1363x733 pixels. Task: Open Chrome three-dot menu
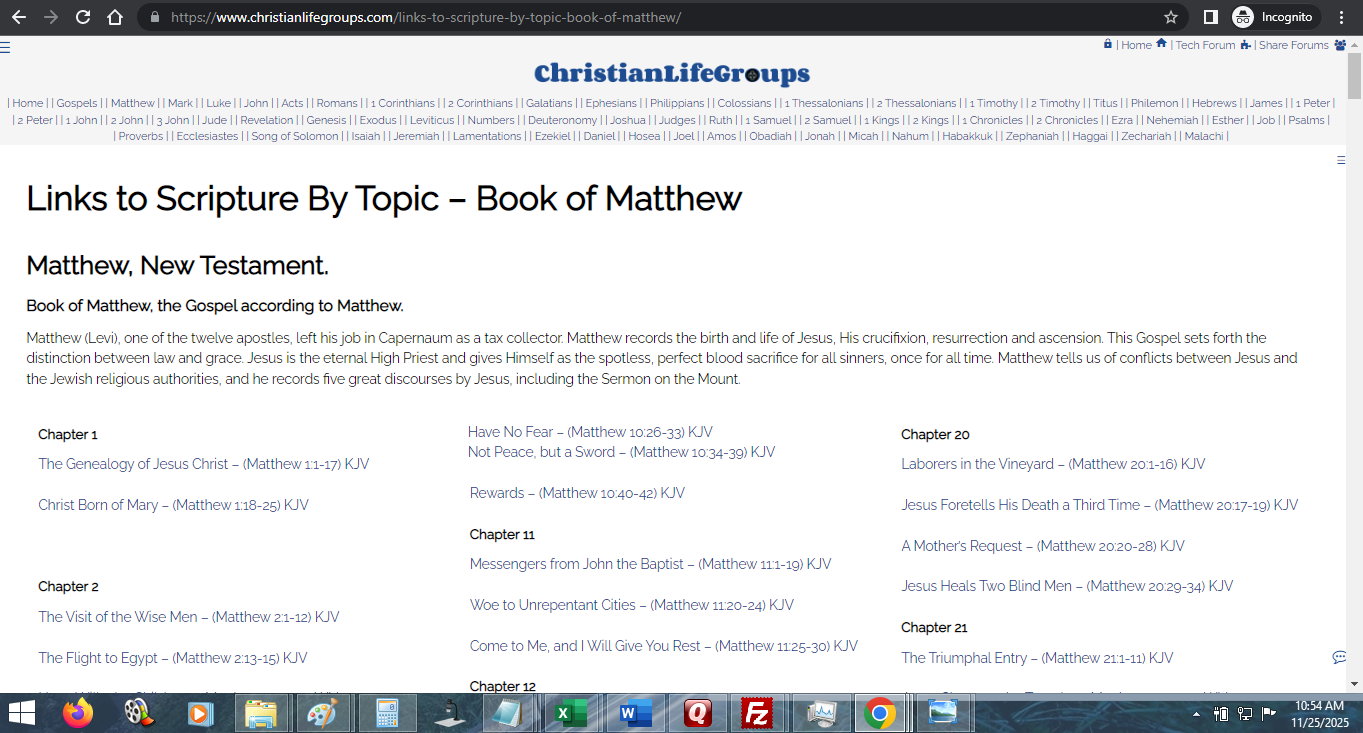pos(1342,17)
